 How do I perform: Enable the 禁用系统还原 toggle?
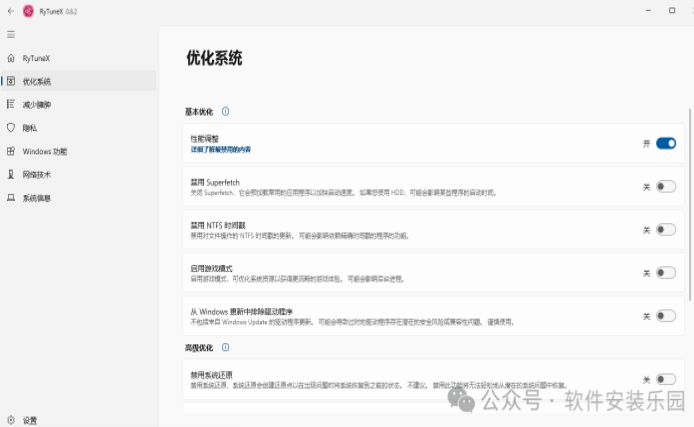click(666, 379)
